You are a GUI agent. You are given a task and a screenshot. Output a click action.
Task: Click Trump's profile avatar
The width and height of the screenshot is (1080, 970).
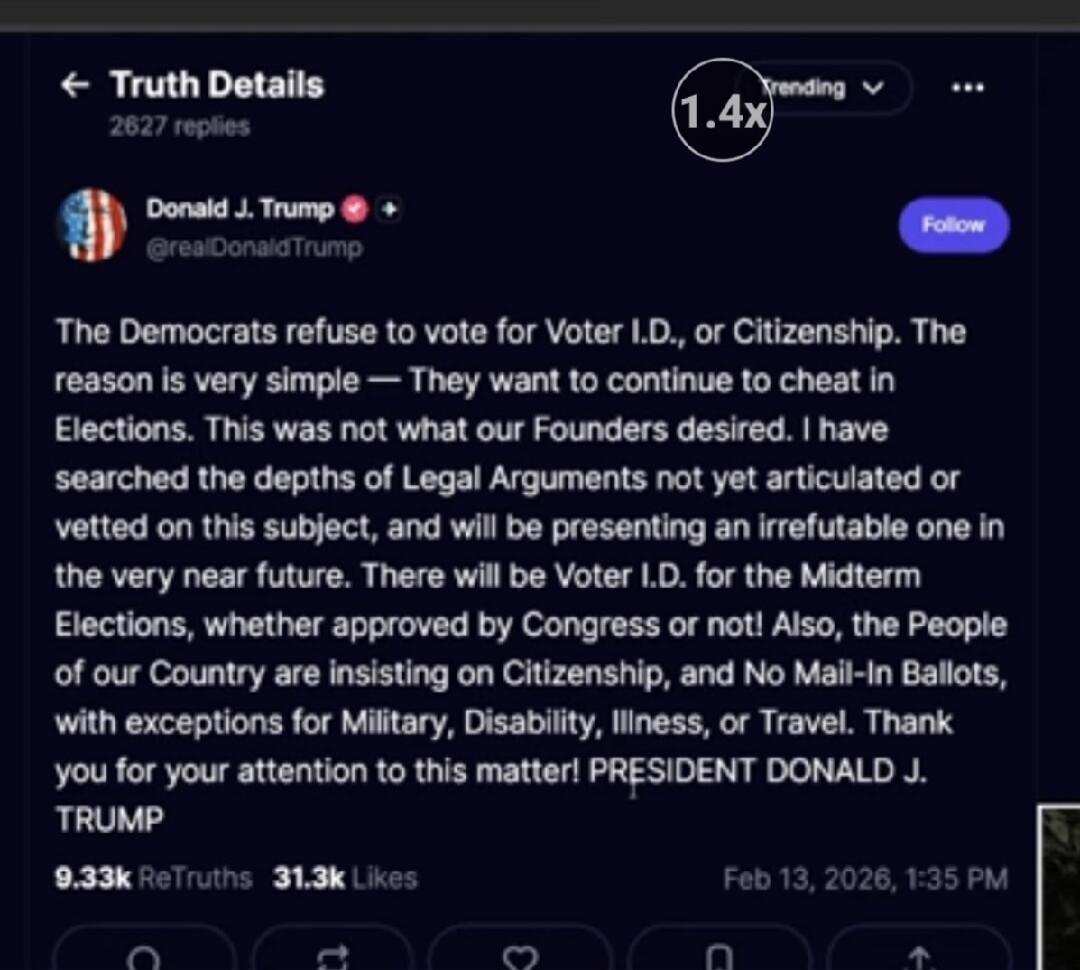pyautogui.click(x=93, y=225)
